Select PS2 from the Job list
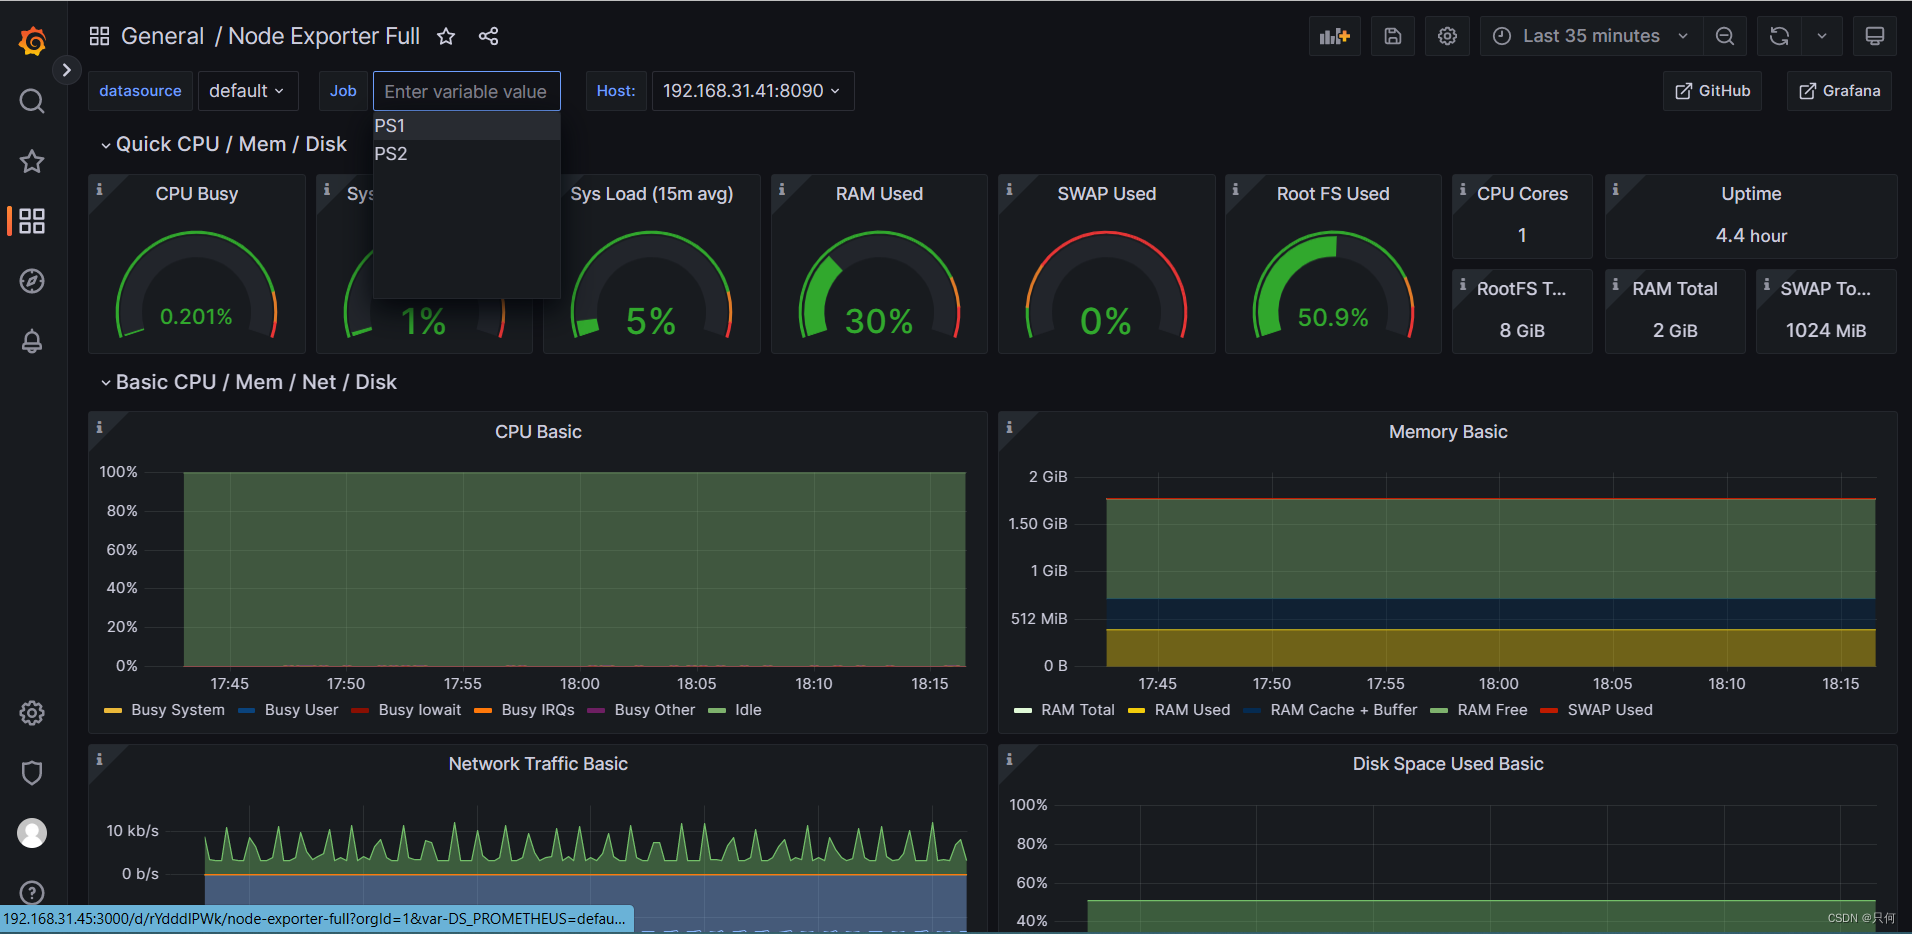1912x934 pixels. (x=466, y=154)
